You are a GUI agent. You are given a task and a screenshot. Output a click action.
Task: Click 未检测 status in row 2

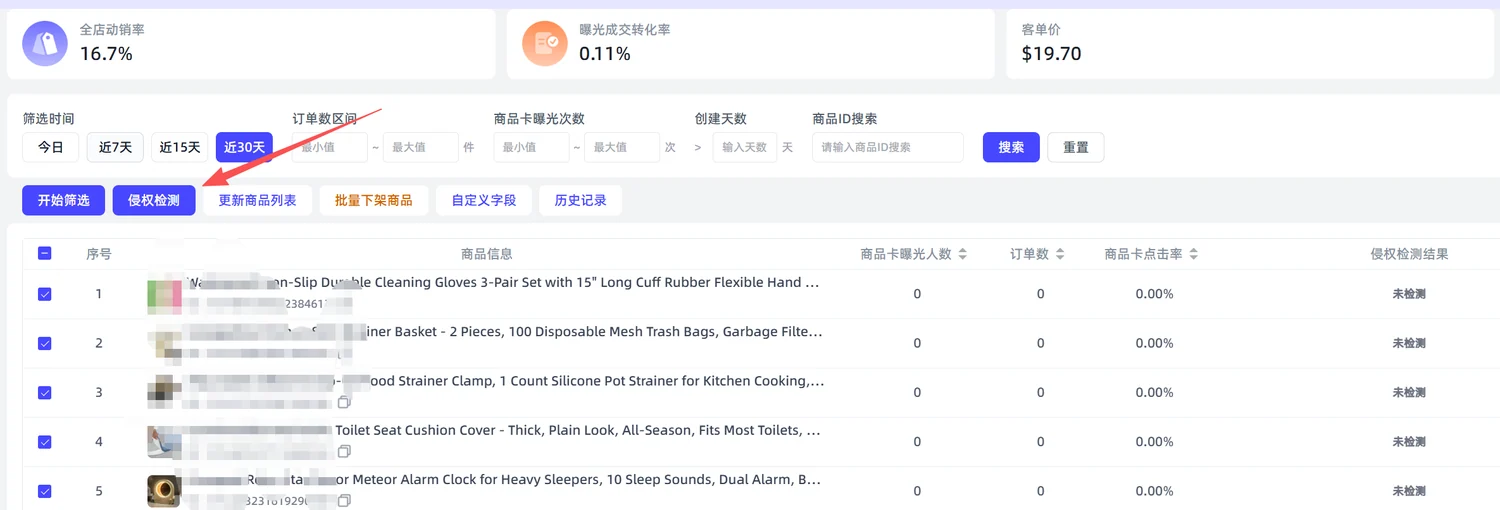pyautogui.click(x=1409, y=343)
